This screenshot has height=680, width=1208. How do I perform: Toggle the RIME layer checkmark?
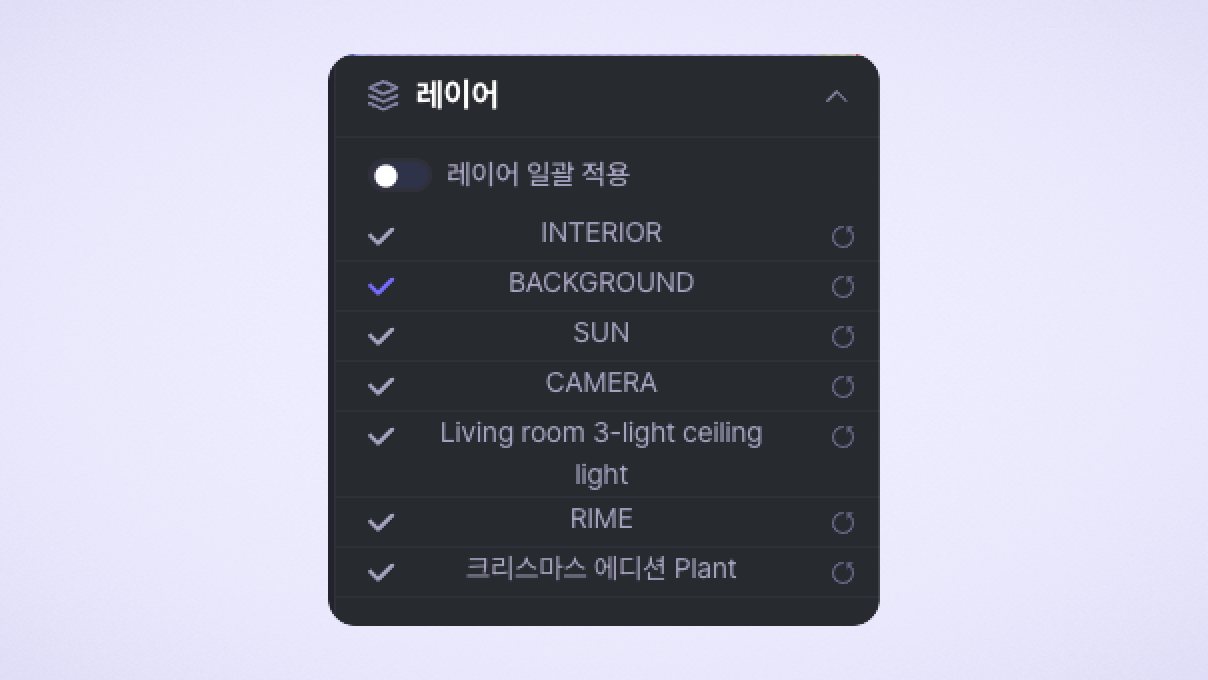(381, 522)
